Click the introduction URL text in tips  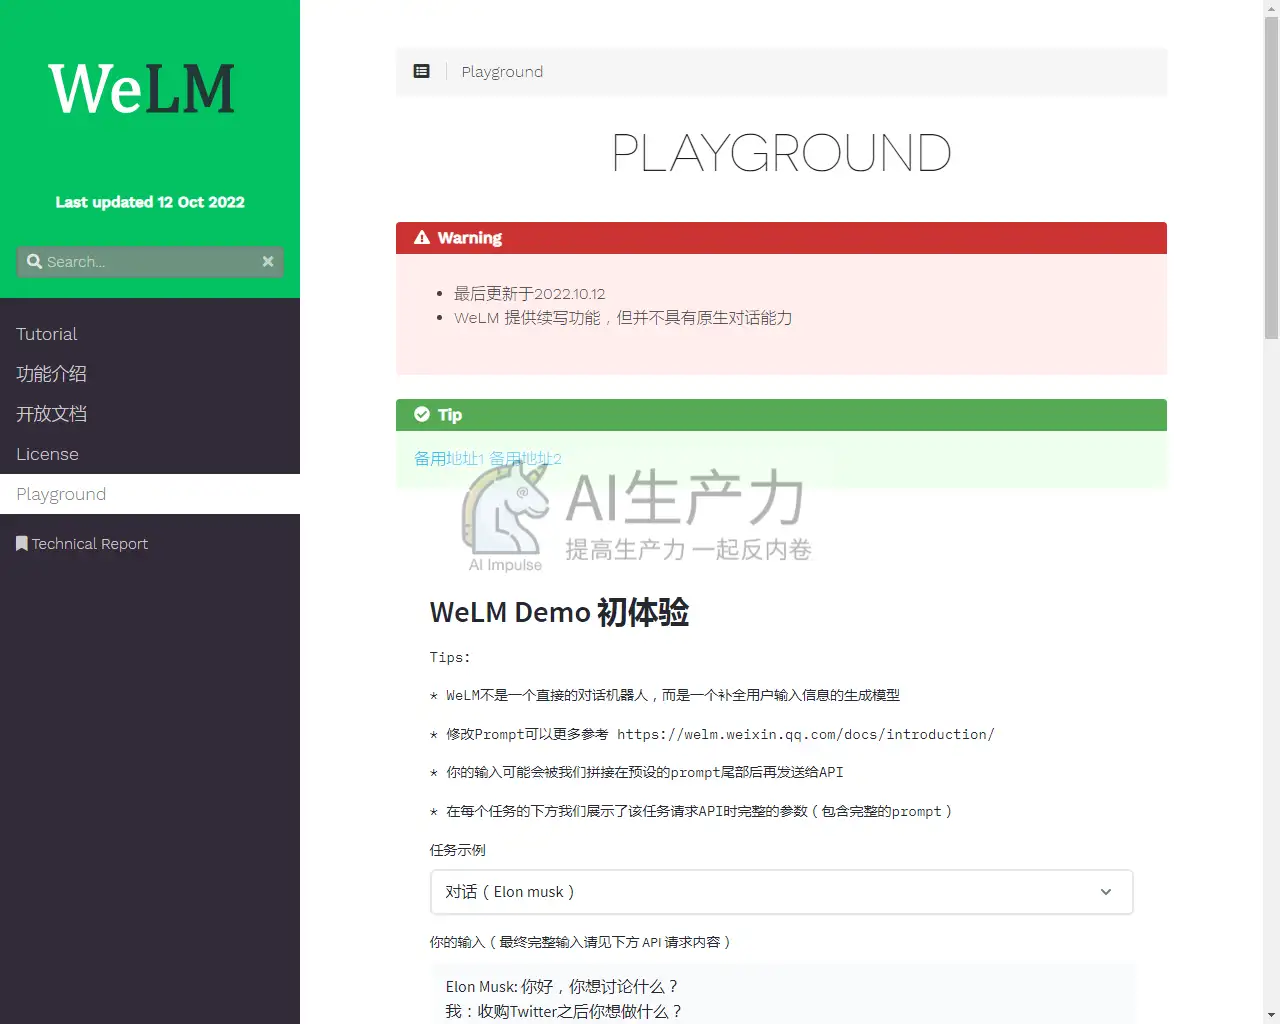(x=805, y=734)
